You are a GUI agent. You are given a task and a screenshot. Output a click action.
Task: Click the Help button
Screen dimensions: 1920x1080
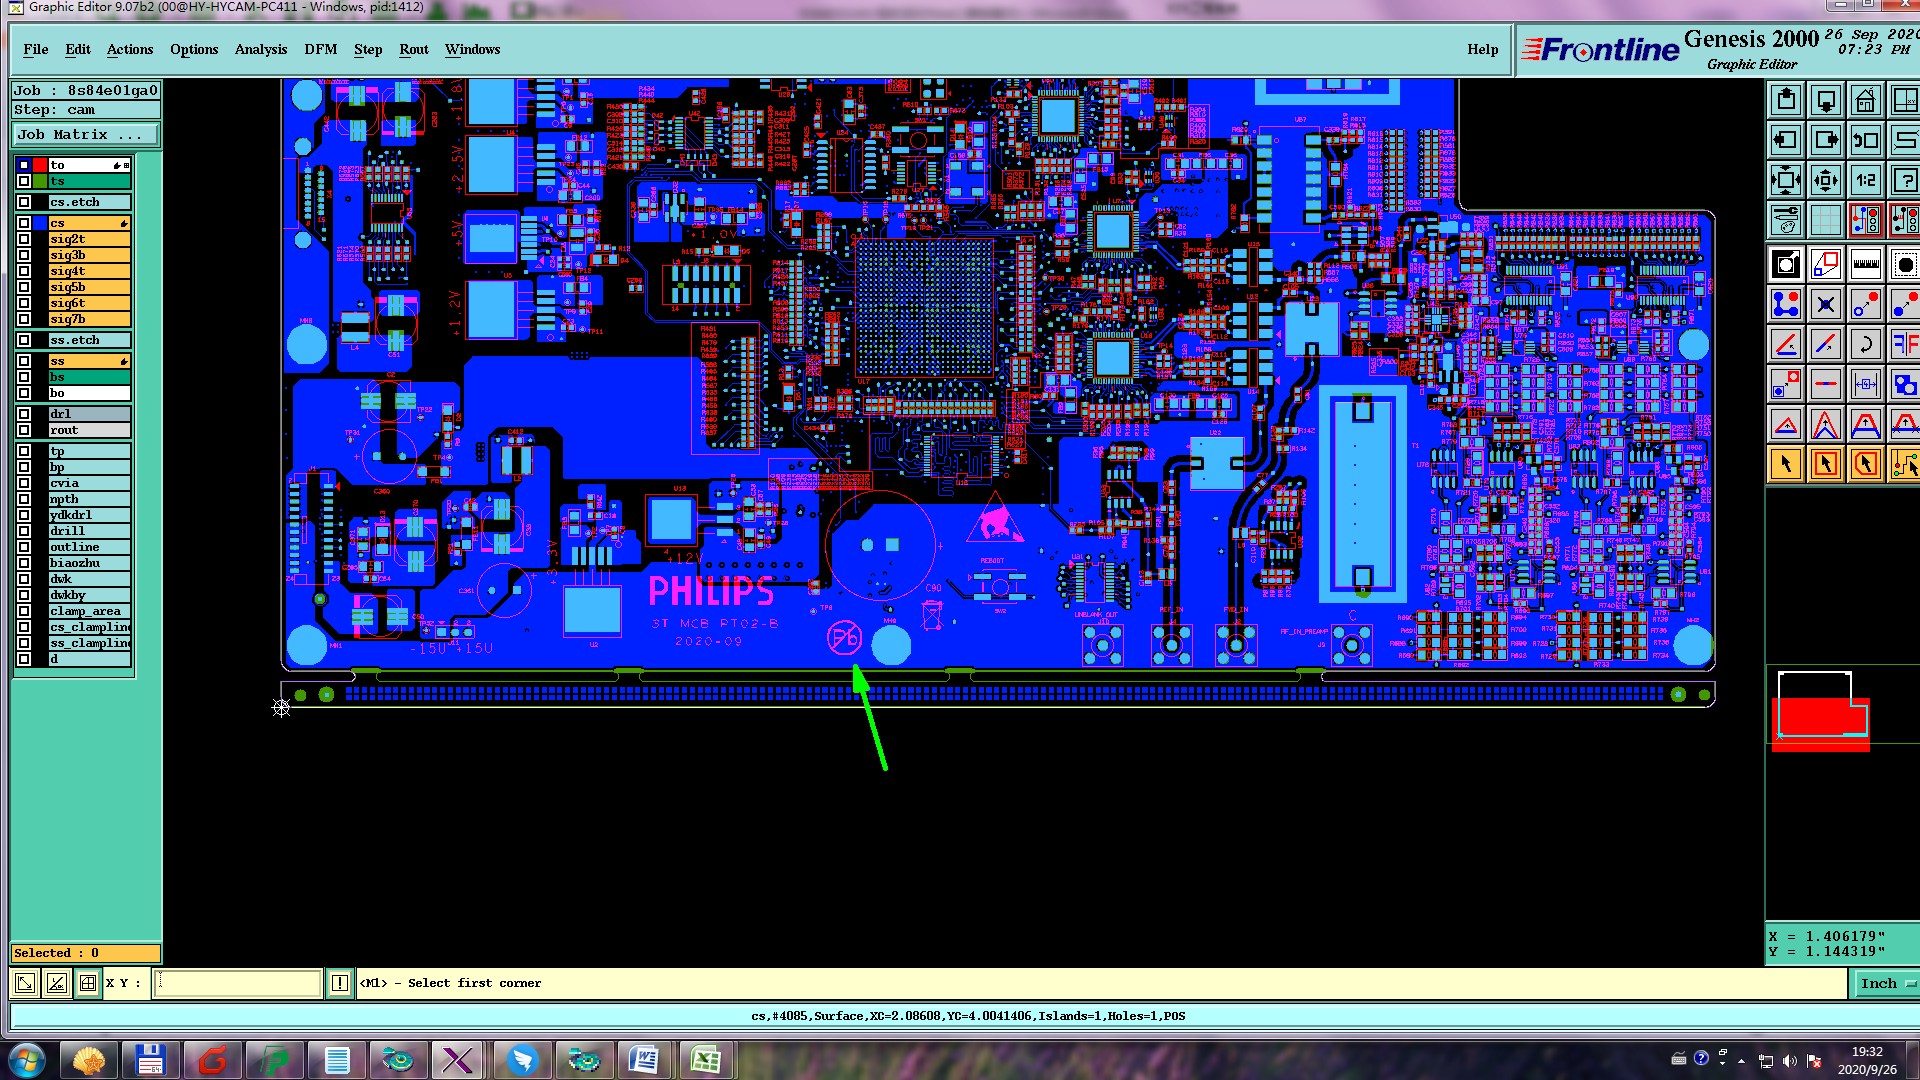click(x=1482, y=49)
